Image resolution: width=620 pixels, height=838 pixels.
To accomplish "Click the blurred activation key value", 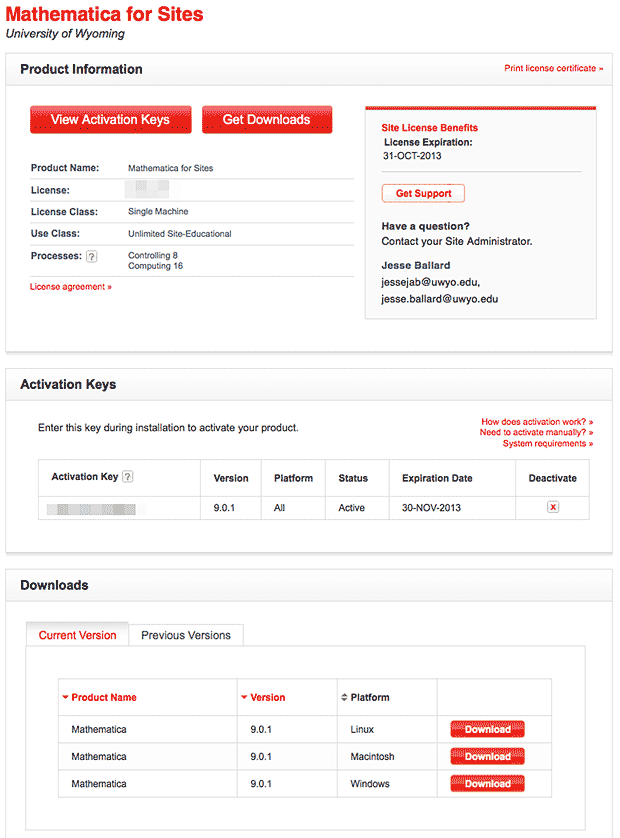I will point(91,509).
